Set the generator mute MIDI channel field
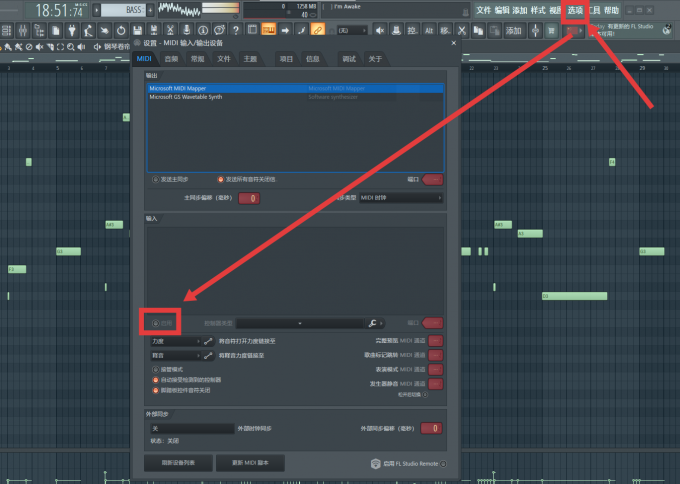Screen dimensions: 680x484 [436, 384]
